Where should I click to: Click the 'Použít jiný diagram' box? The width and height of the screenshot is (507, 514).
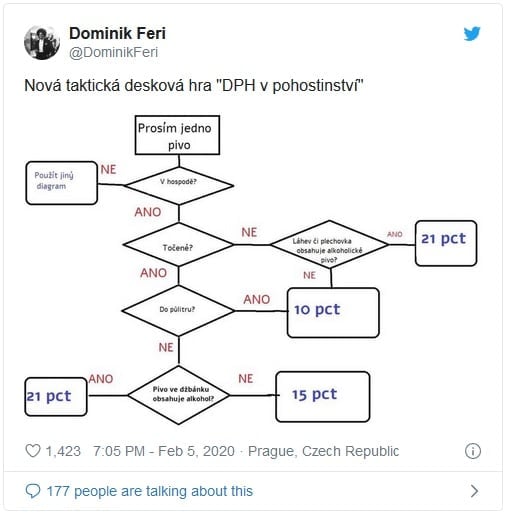pos(62,183)
